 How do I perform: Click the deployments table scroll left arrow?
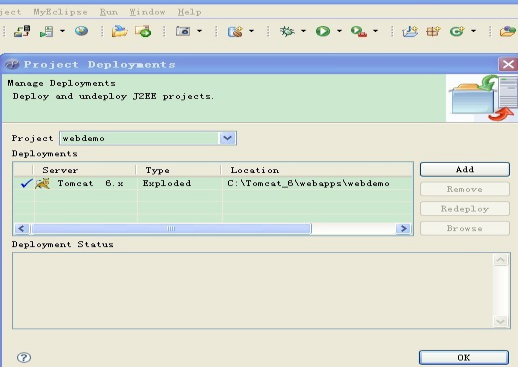22,229
